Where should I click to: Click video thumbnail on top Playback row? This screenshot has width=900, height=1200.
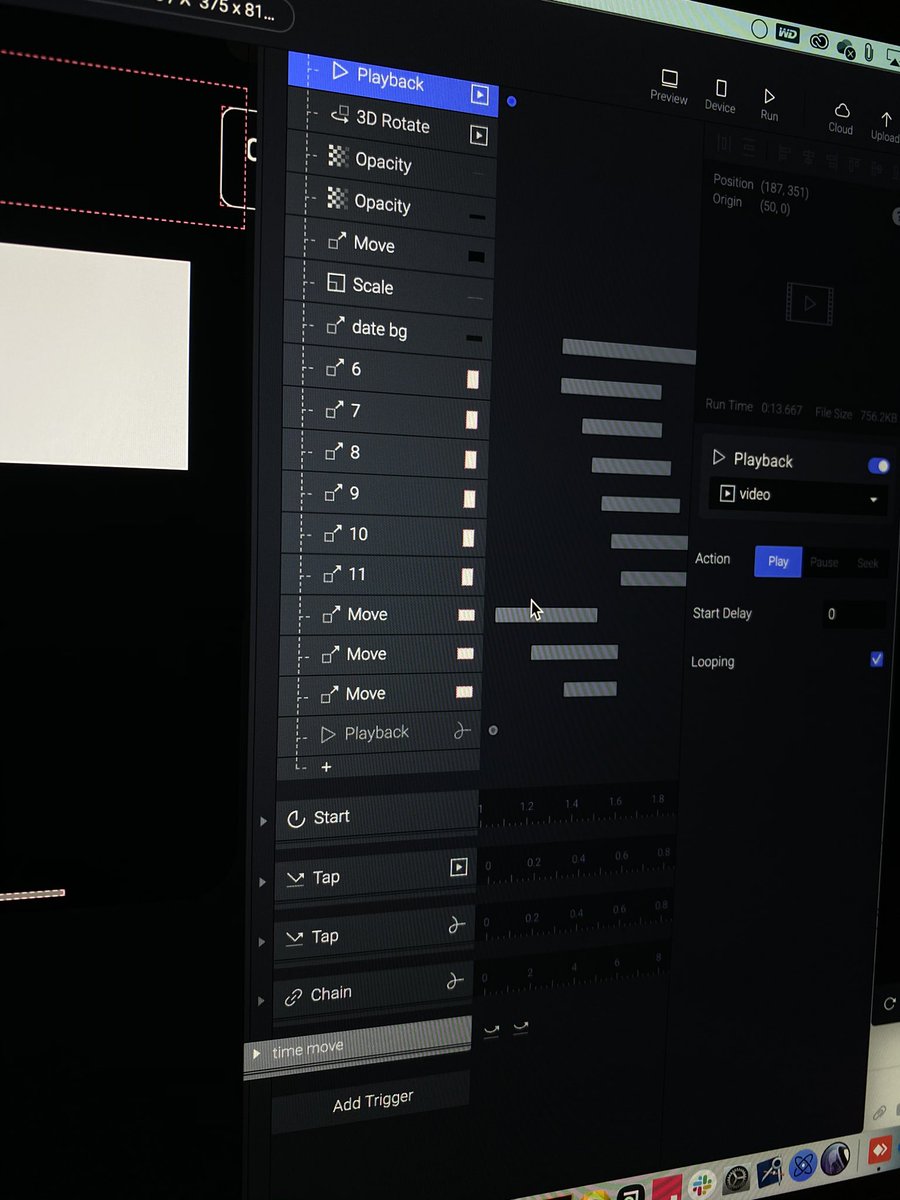[480, 95]
